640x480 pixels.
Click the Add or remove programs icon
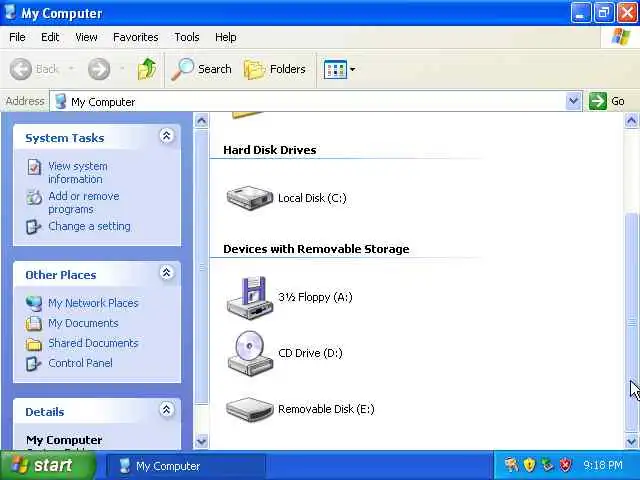pos(34,198)
